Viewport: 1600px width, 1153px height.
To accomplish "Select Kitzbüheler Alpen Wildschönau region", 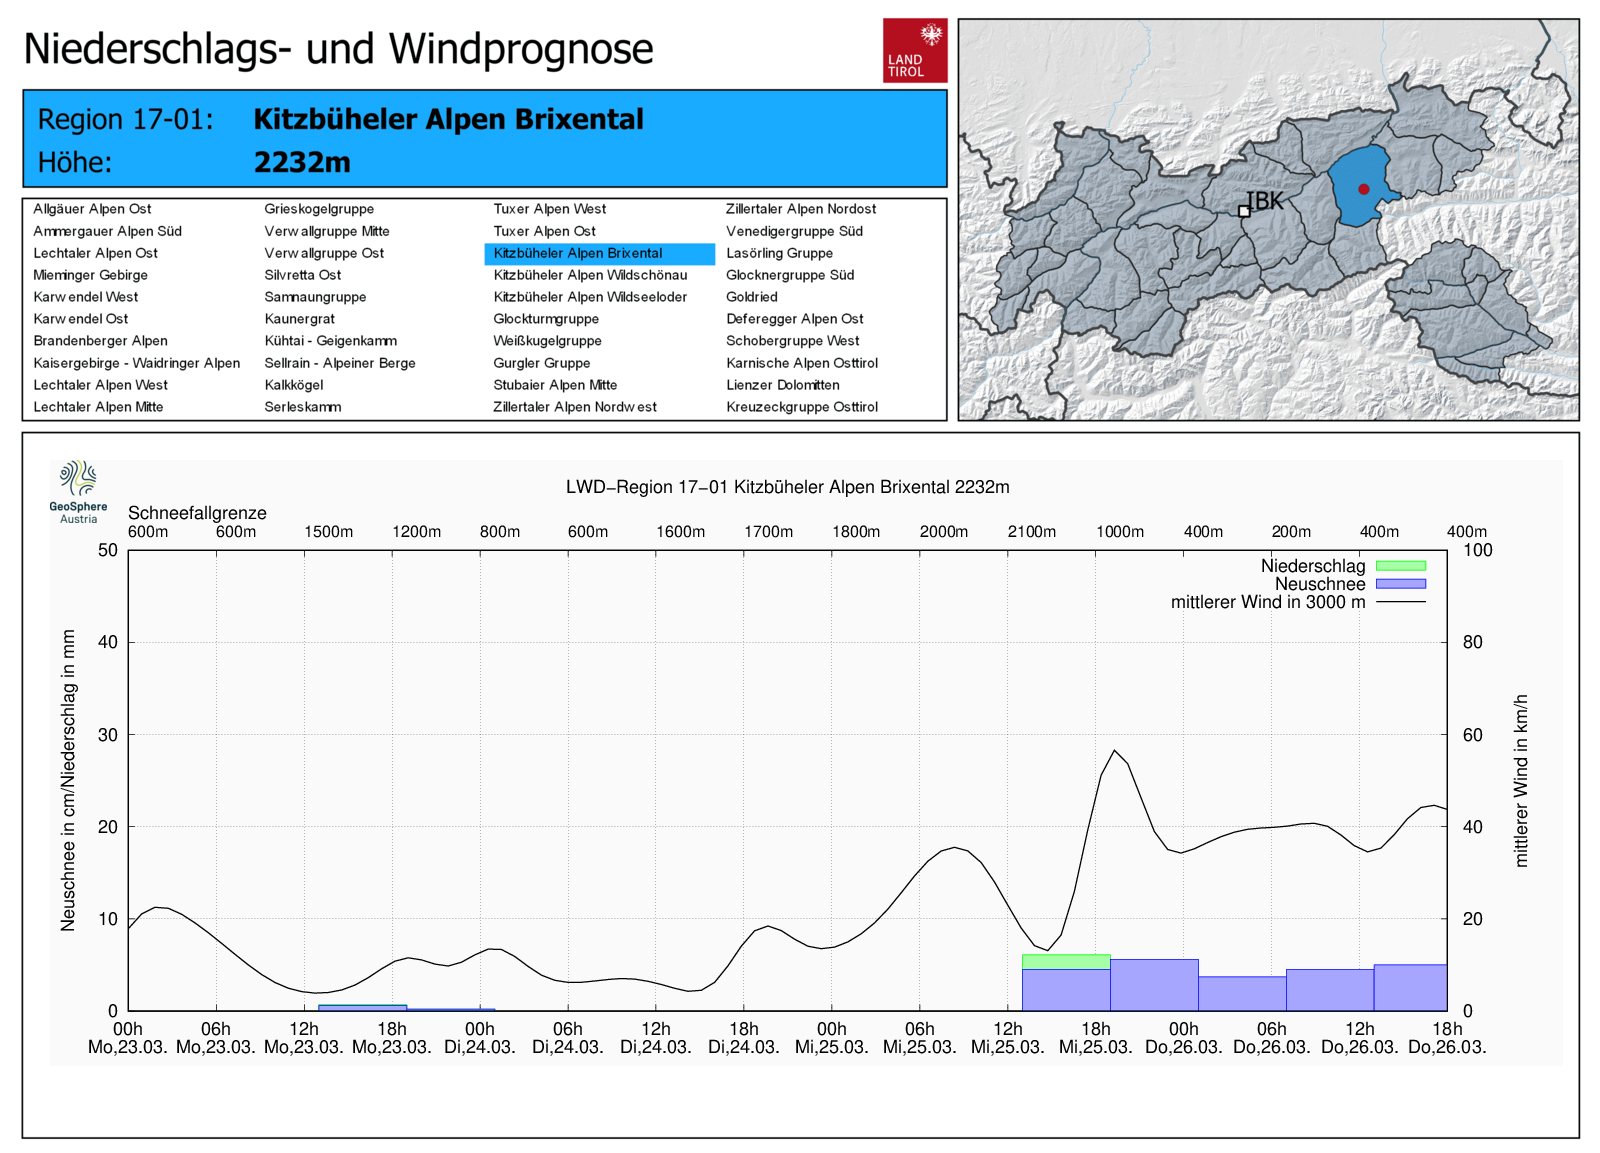I will click(590, 275).
